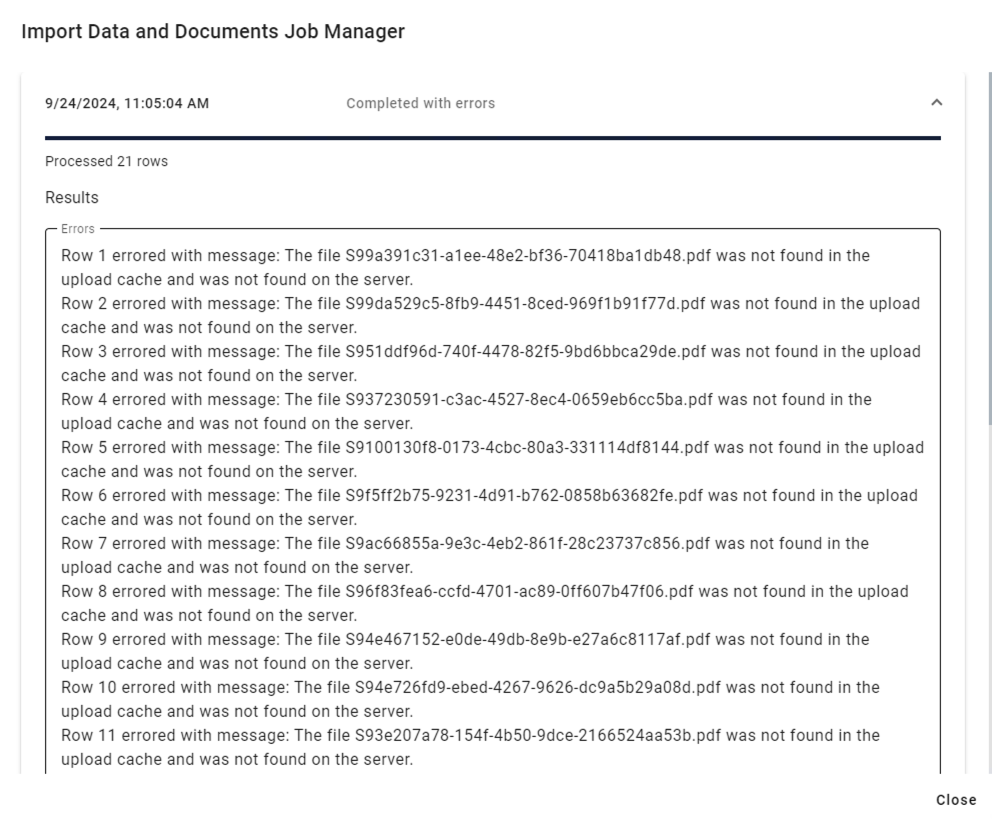Expand the Errors section details
This screenshot has width=992, height=823.
79,228
